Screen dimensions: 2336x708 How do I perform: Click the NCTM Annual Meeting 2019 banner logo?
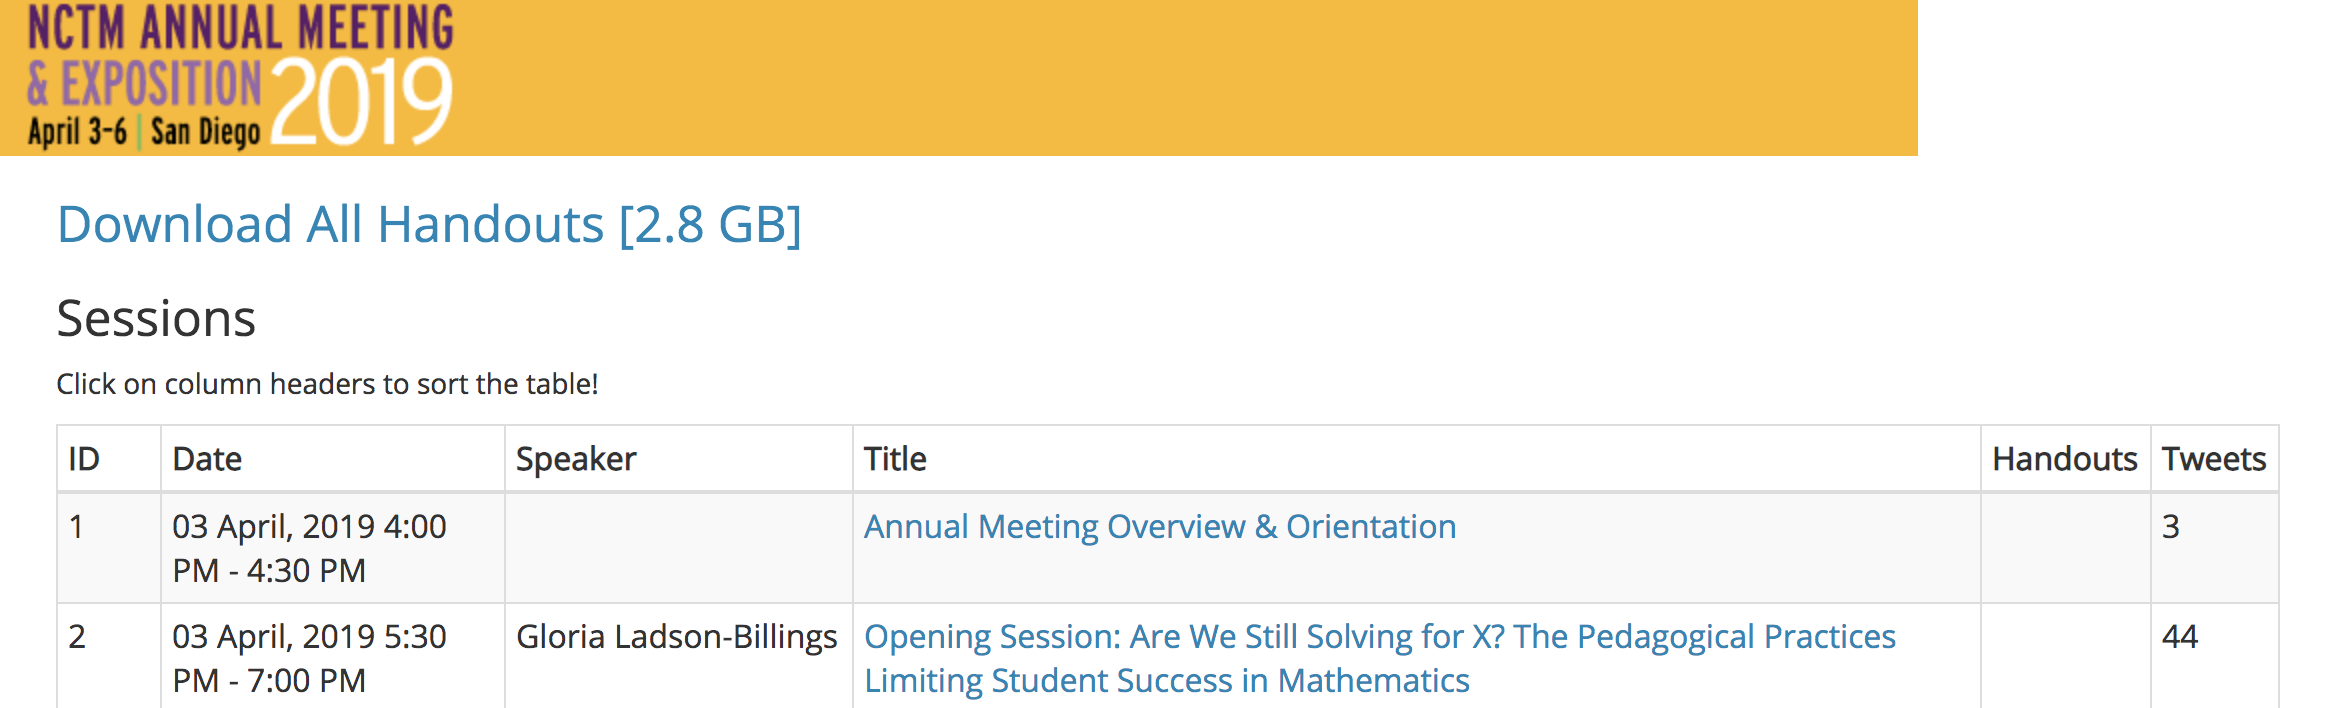240,78
